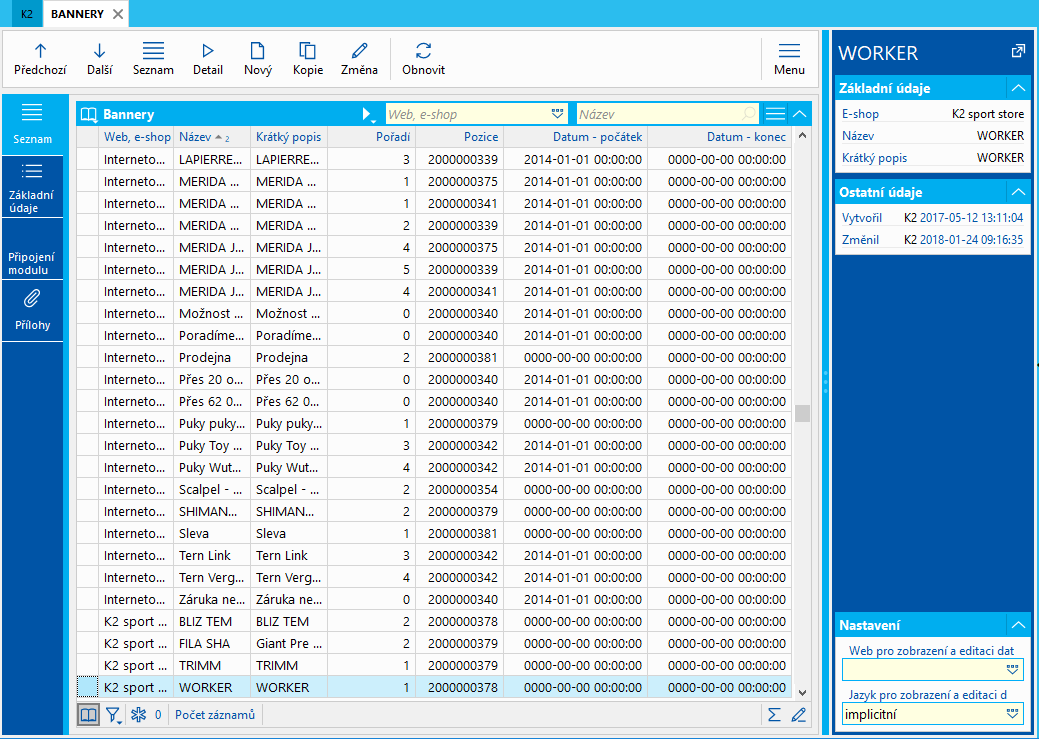Open the Web, e-shop filter dropdown

point(557,114)
